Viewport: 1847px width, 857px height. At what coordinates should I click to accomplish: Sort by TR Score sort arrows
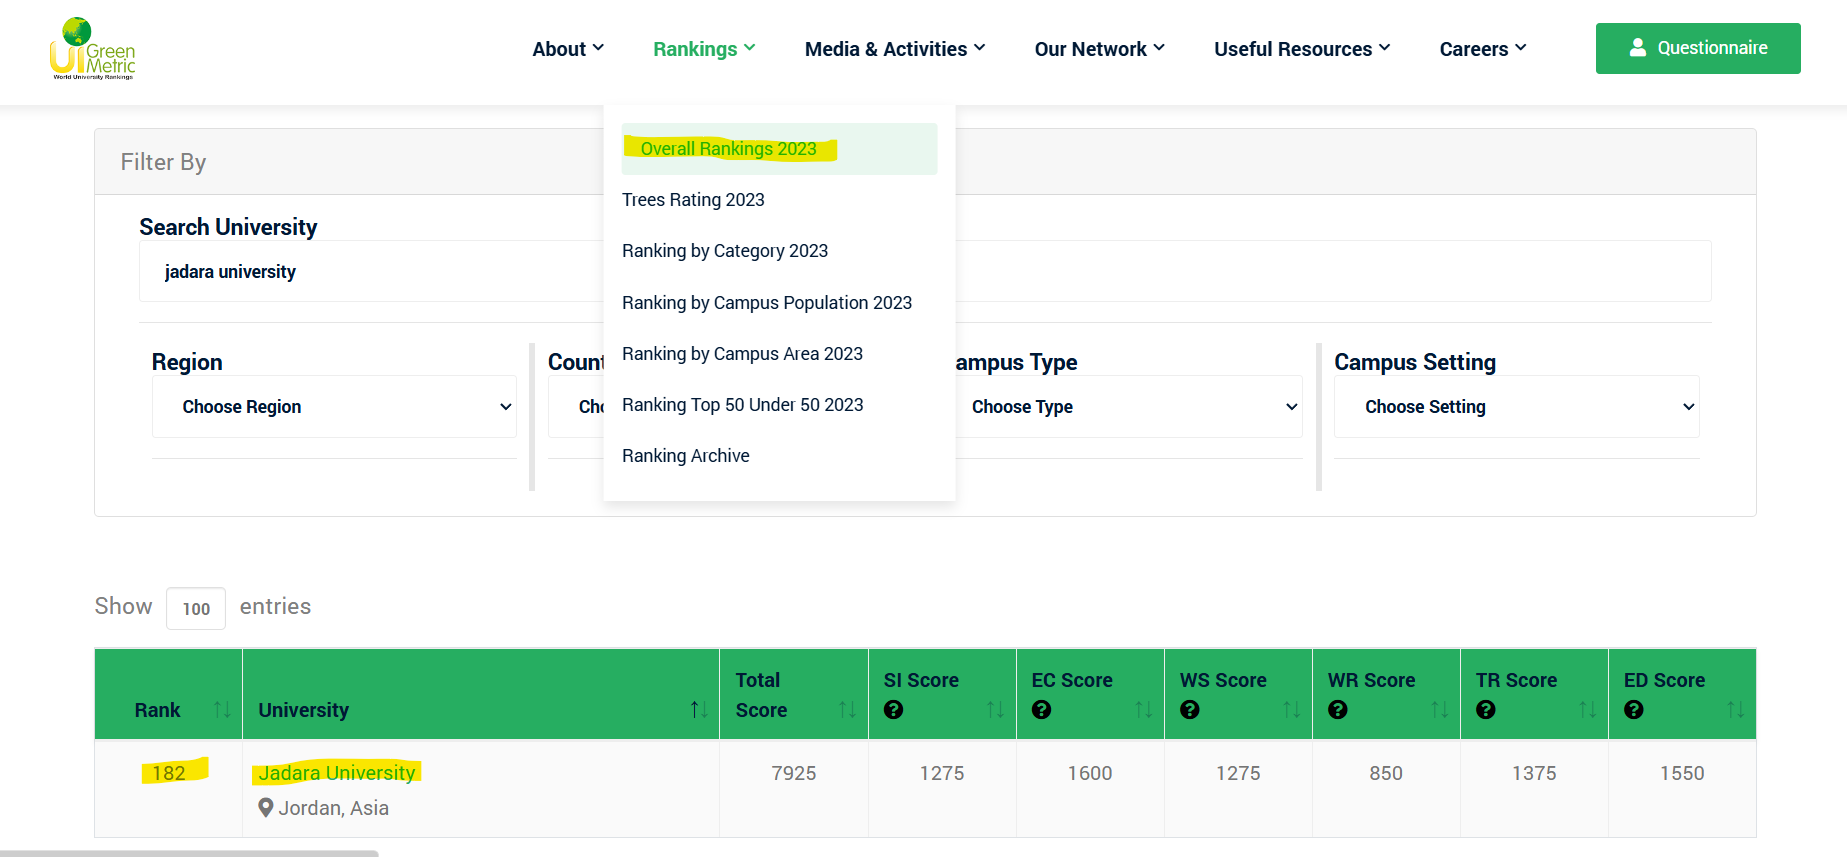click(x=1587, y=710)
